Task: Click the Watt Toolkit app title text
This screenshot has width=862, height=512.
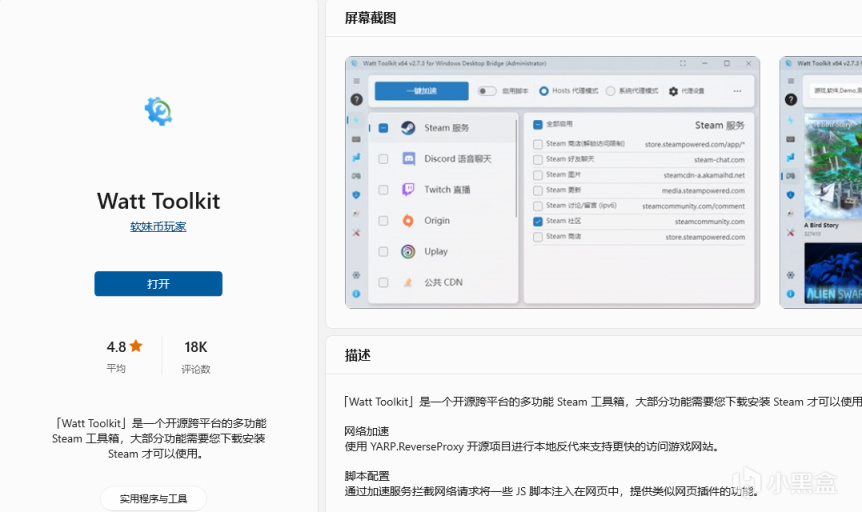Action: (x=158, y=201)
